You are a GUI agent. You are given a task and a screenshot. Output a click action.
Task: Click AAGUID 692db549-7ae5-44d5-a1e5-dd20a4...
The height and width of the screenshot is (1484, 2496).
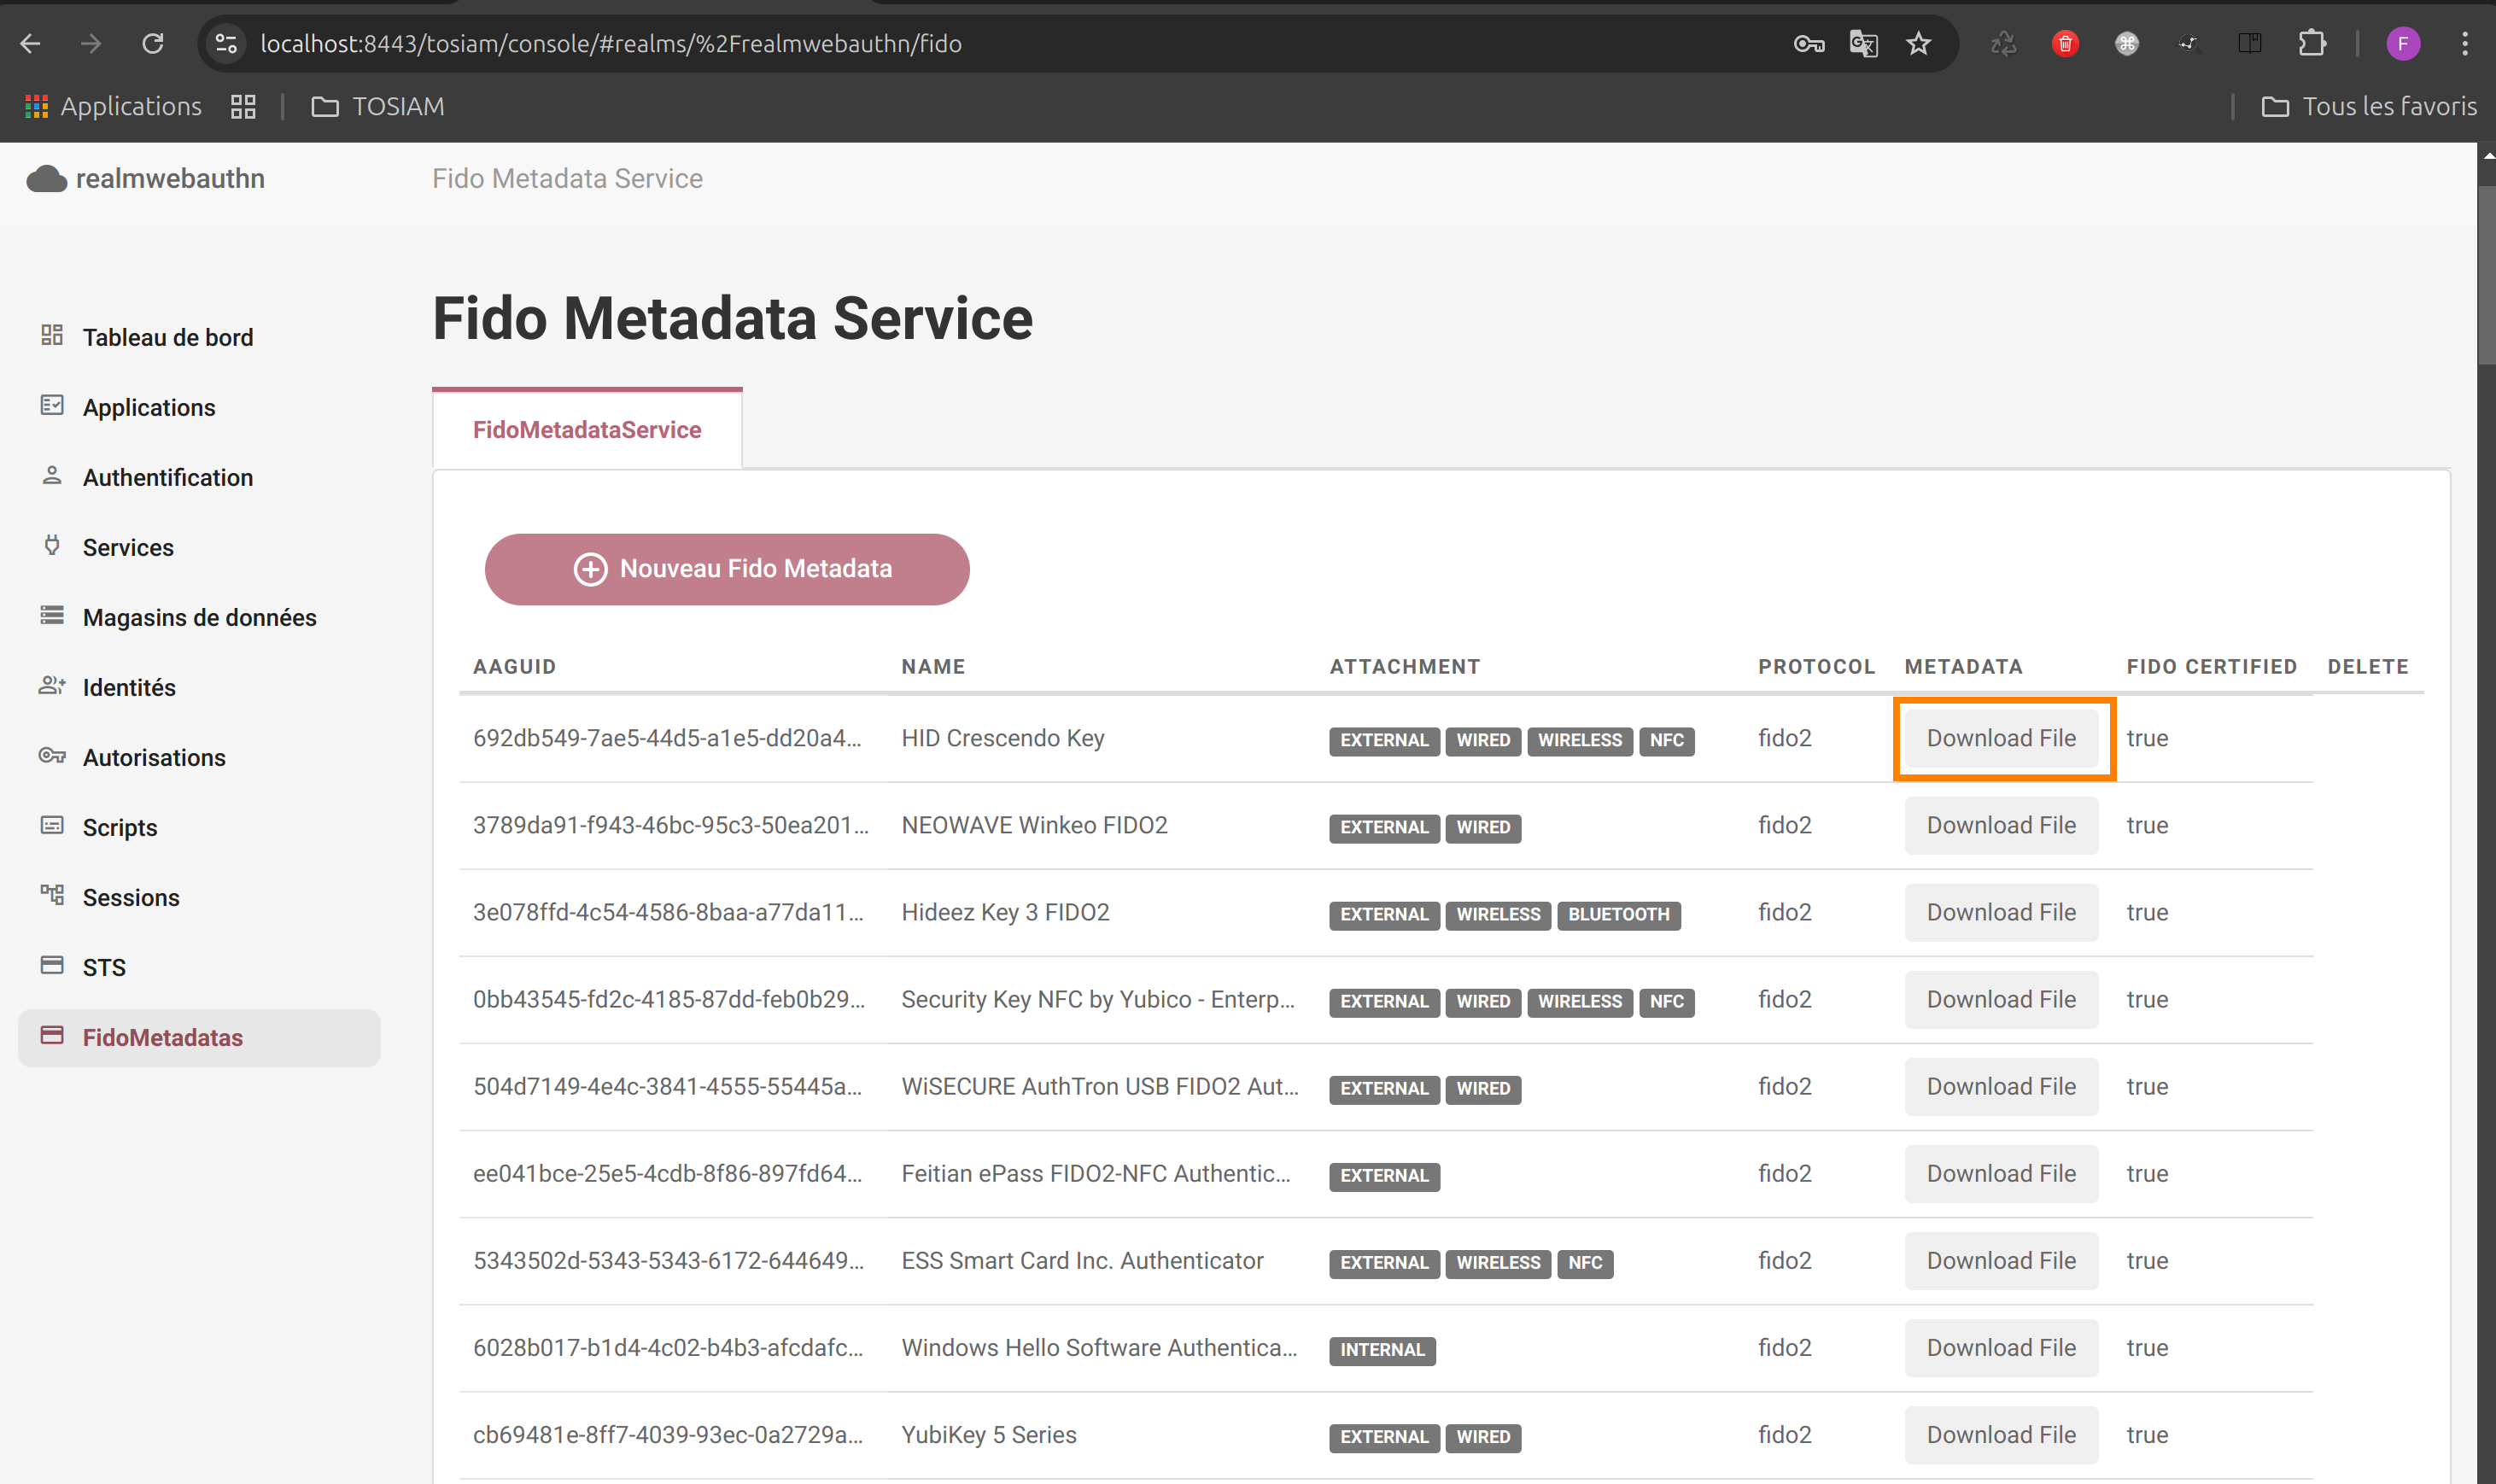pyautogui.click(x=667, y=738)
